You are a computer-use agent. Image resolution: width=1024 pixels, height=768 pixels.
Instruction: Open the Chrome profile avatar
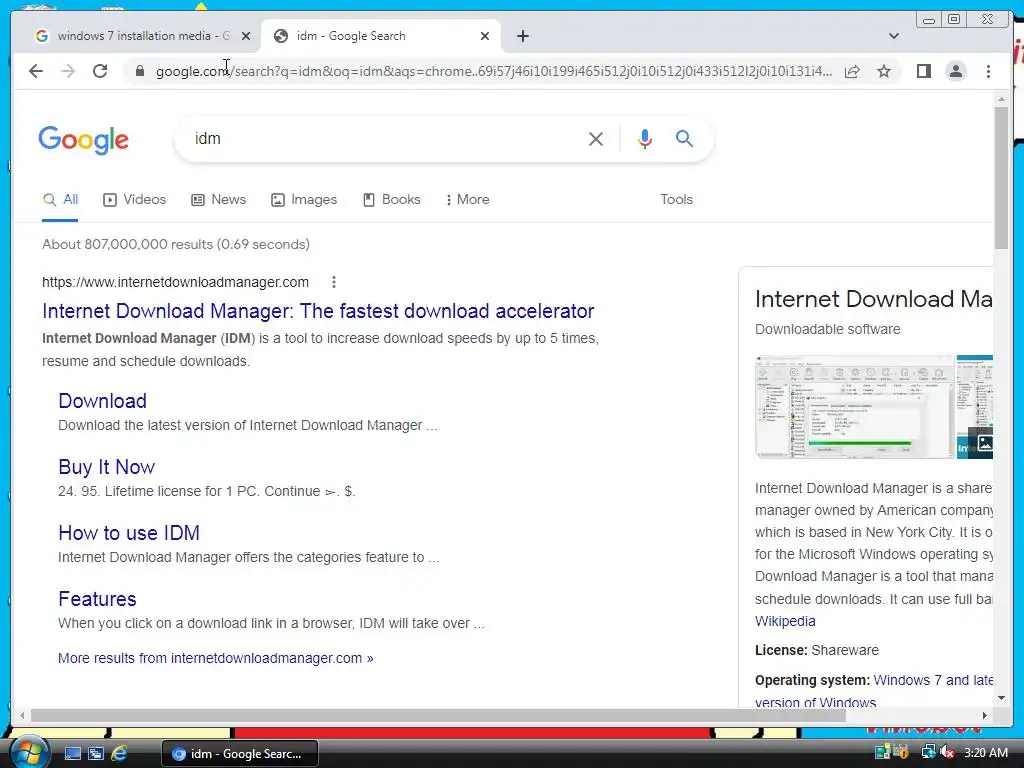[955, 71]
